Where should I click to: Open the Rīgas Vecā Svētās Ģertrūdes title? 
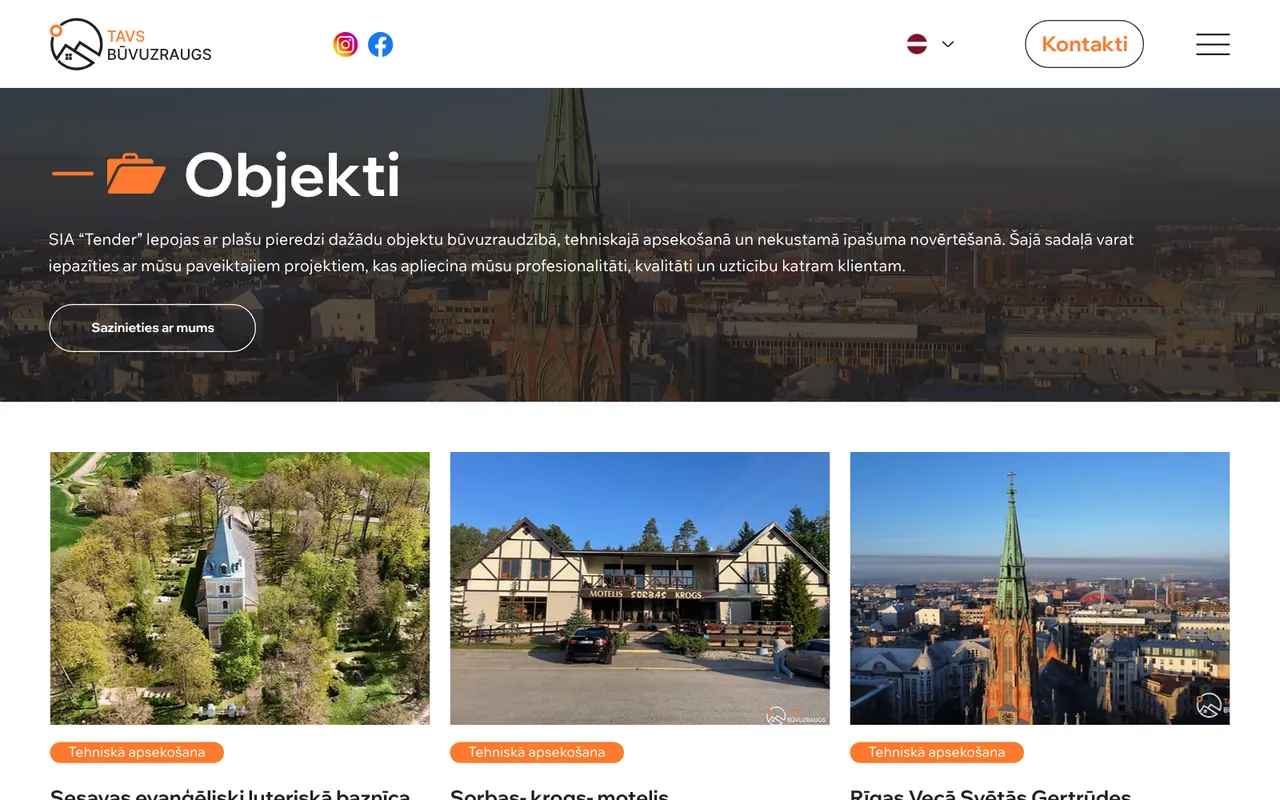990,794
